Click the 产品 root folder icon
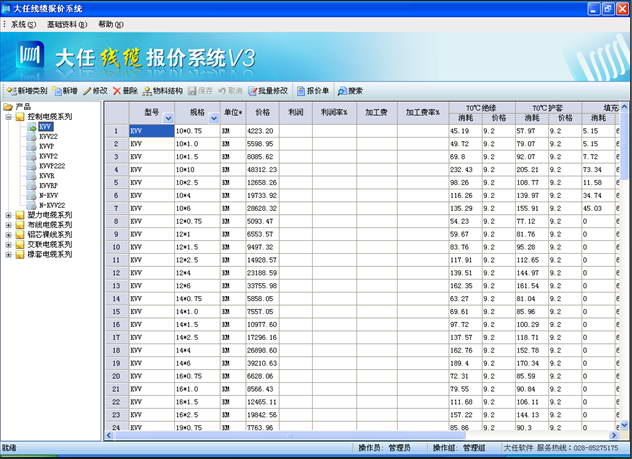The height and width of the screenshot is (459, 632). coord(8,107)
